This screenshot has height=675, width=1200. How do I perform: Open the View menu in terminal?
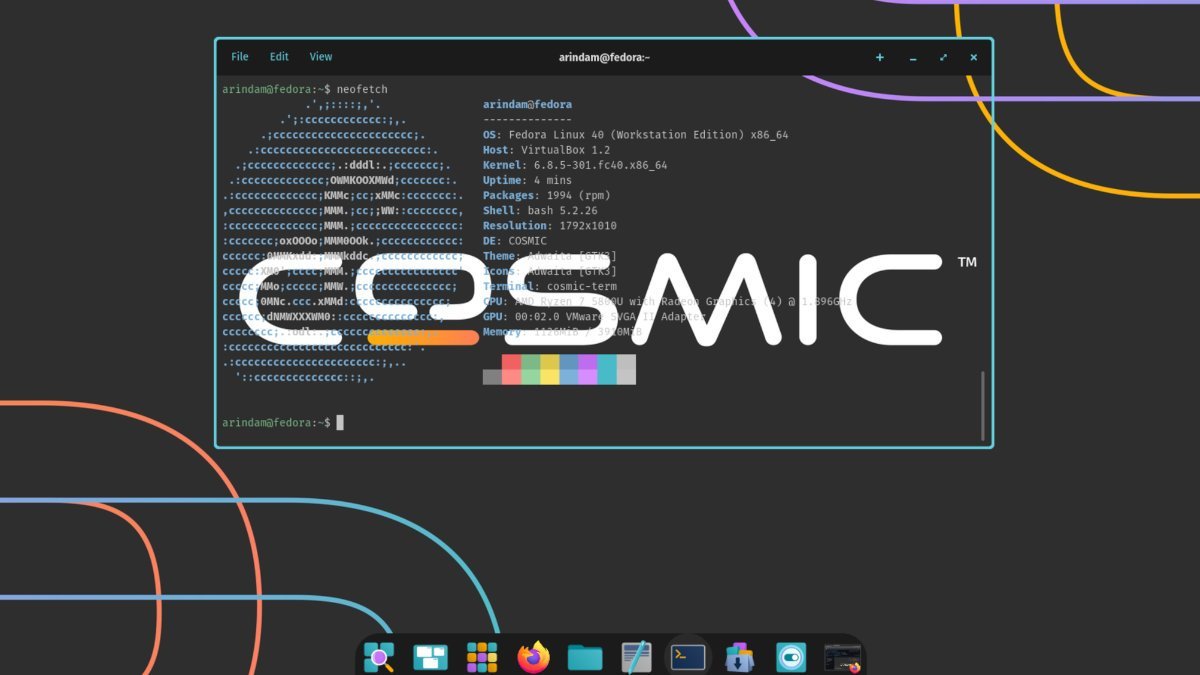point(321,57)
